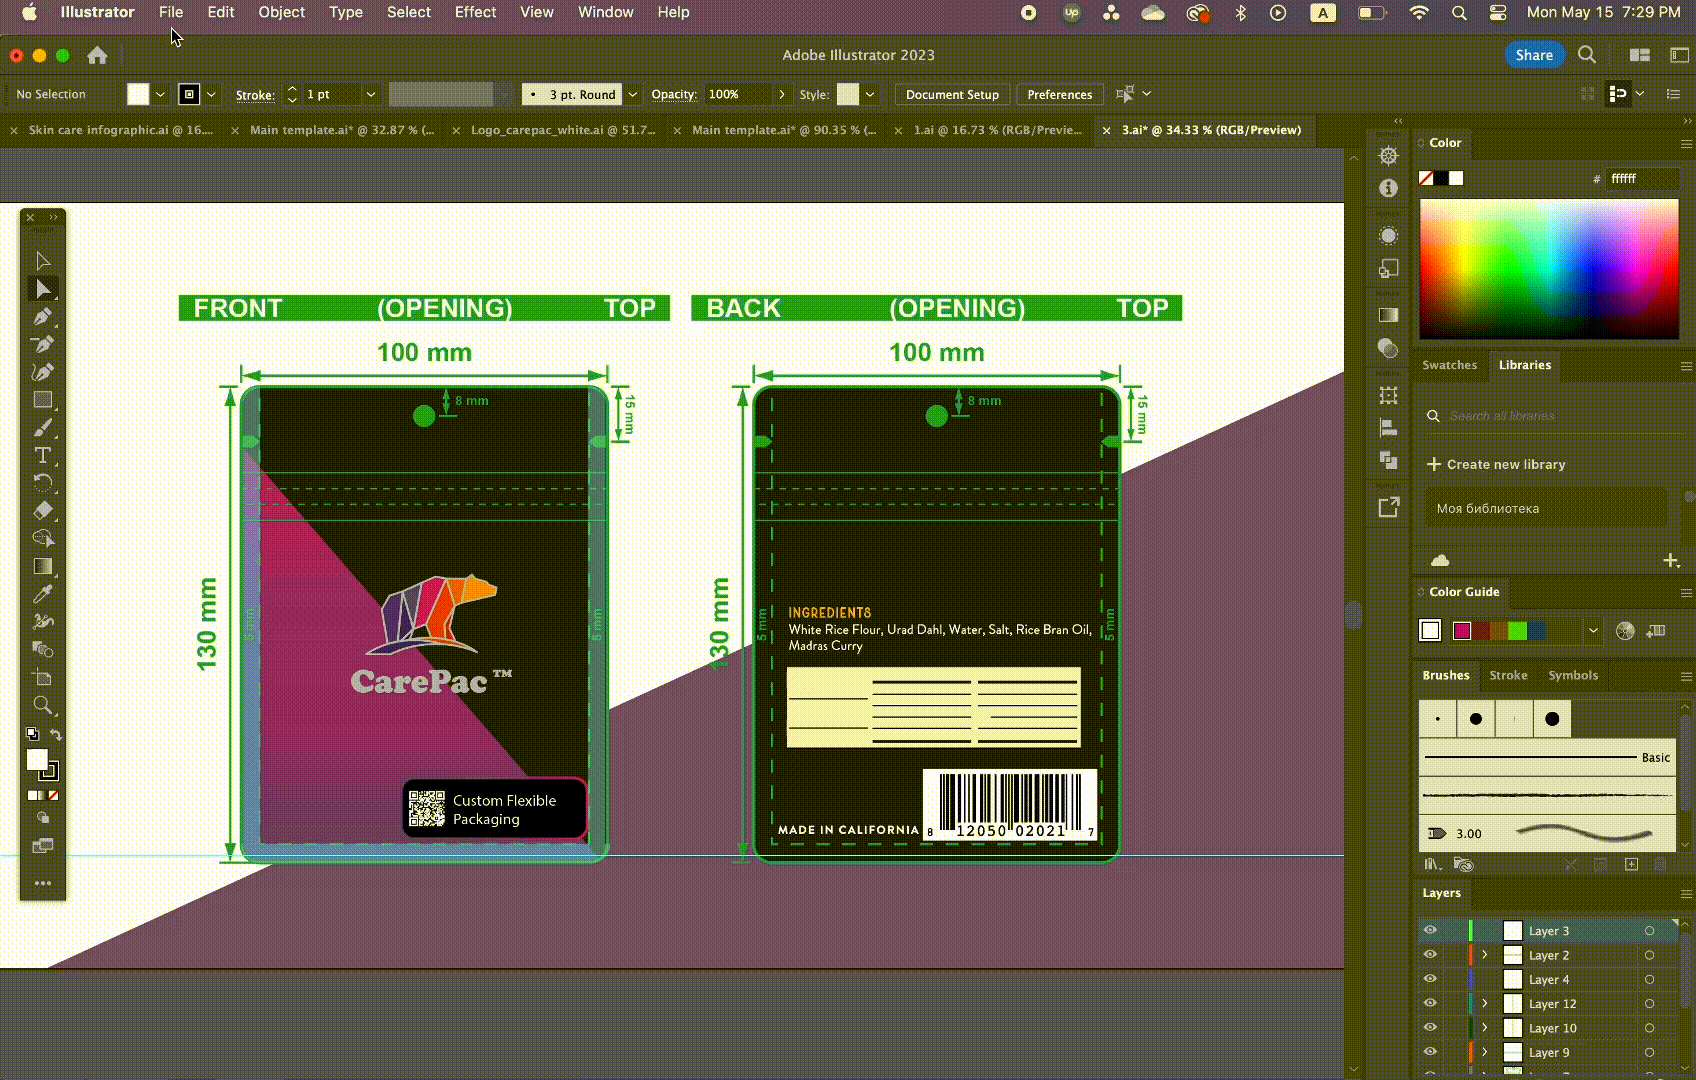Select the Direct Selection tool

(x=43, y=289)
